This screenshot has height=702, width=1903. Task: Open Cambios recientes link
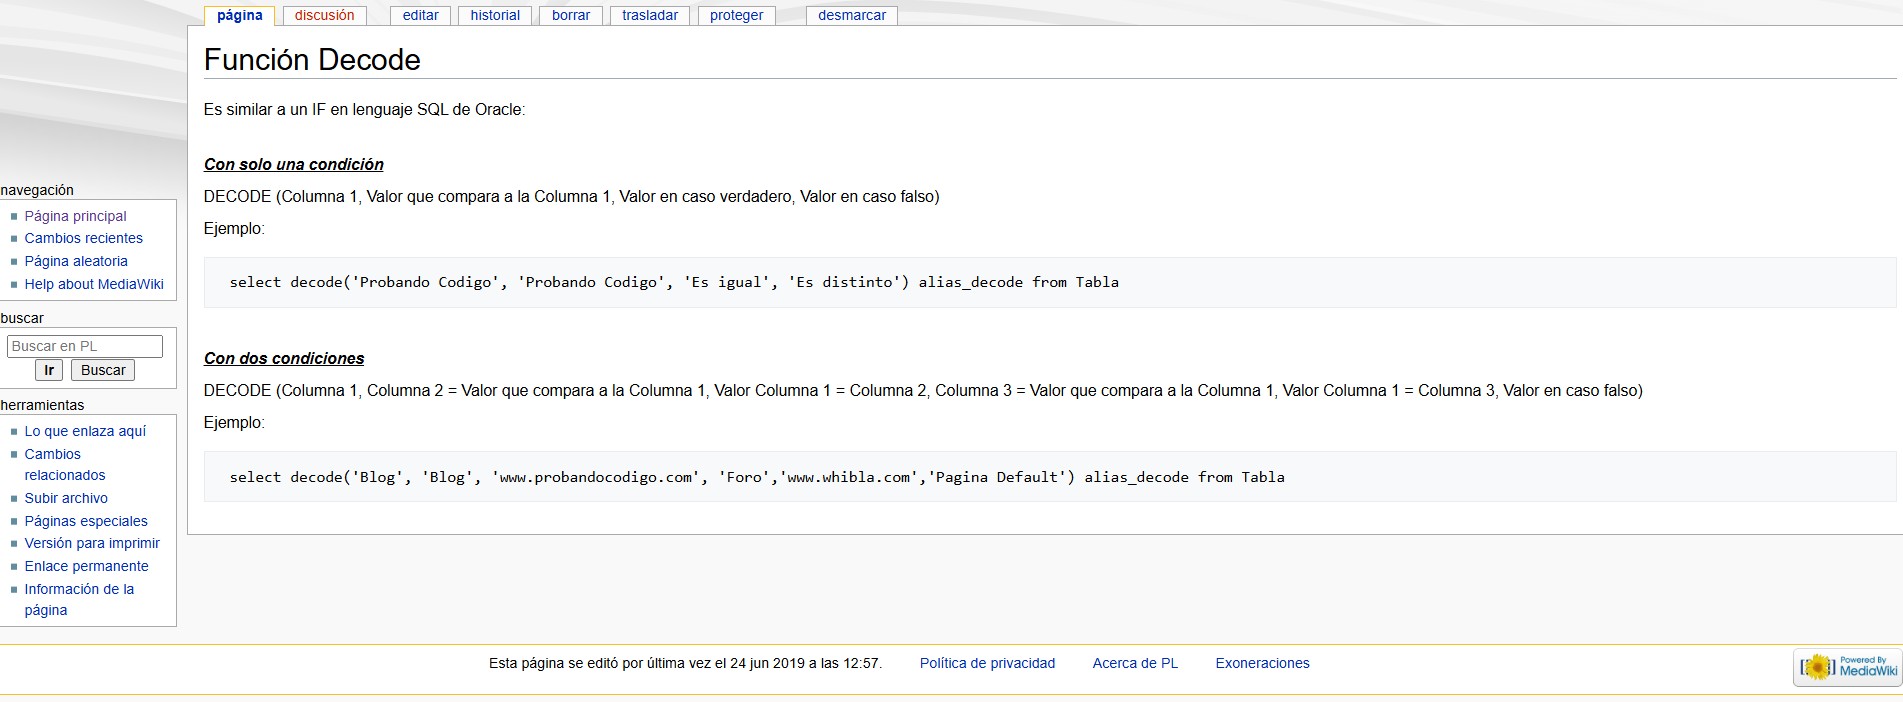[x=84, y=238]
